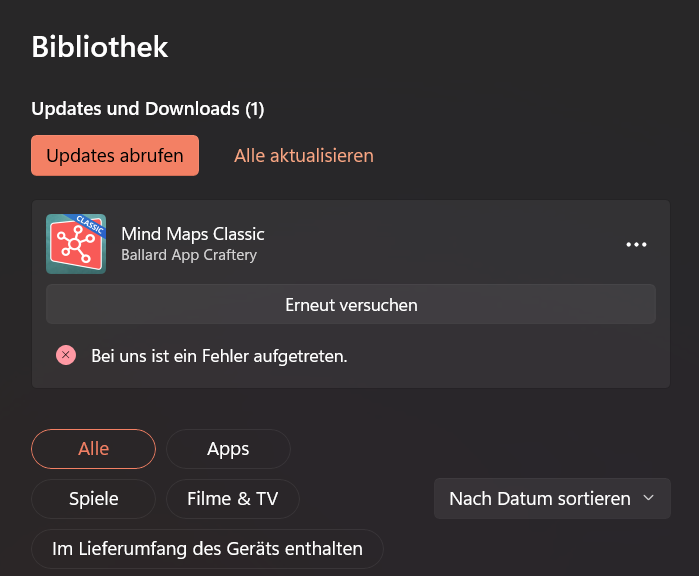Open three-dot options for Mind Maps Classic
Screen dimensions: 699x576
(x=636, y=244)
